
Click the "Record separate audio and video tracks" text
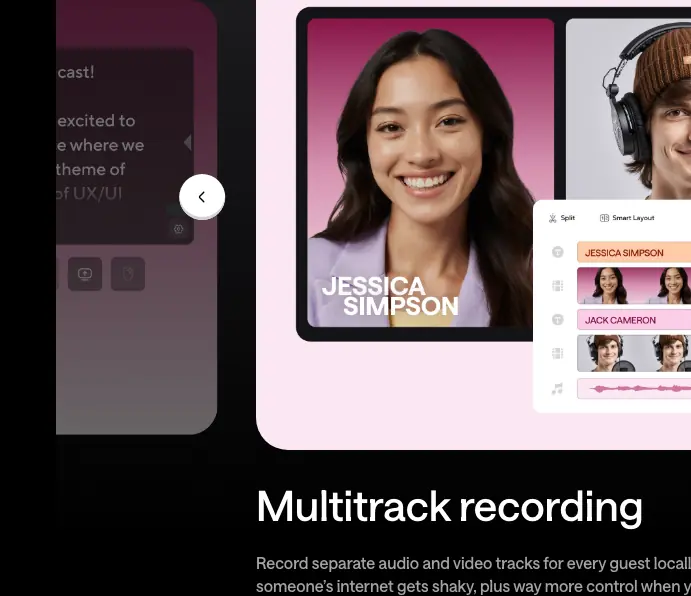(x=398, y=563)
